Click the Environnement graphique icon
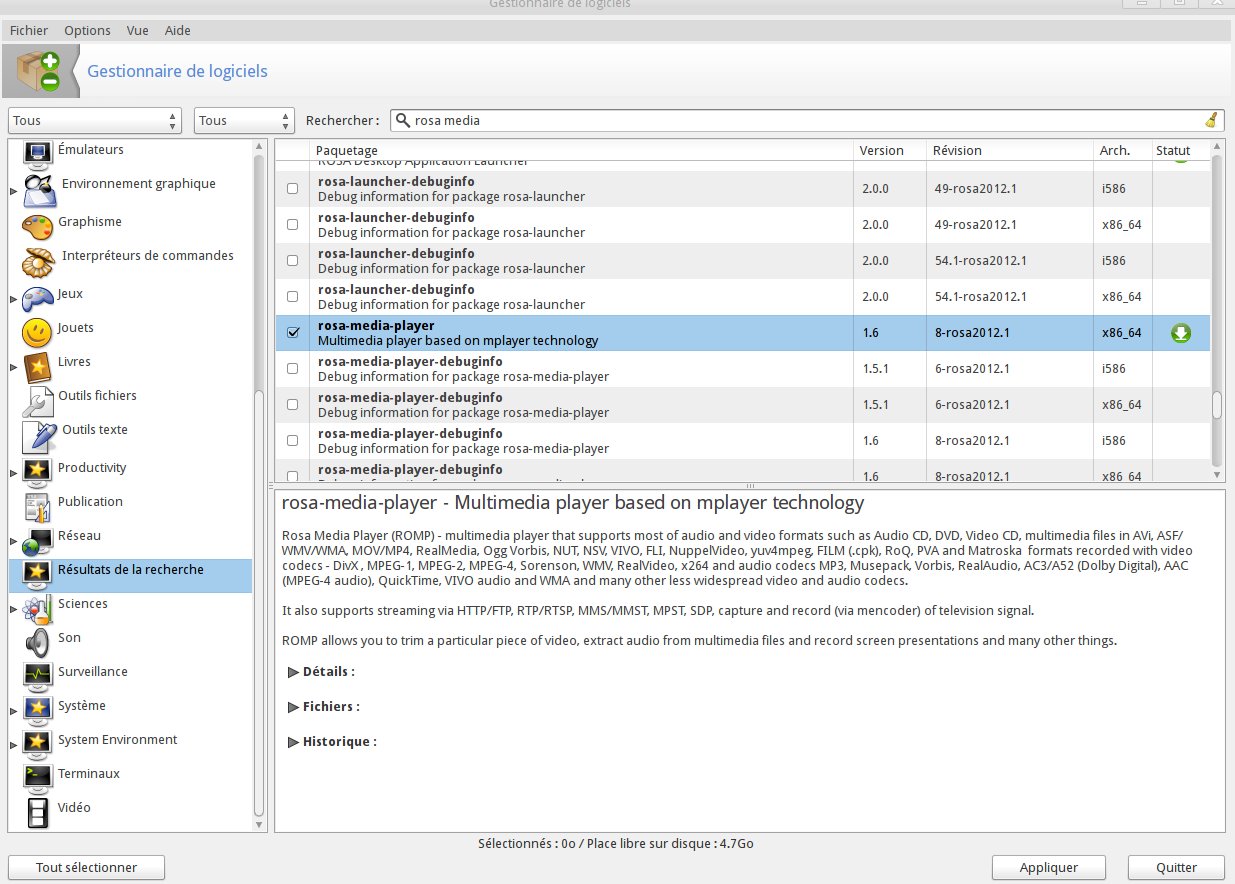Image resolution: width=1235 pixels, height=884 pixels. click(39, 189)
